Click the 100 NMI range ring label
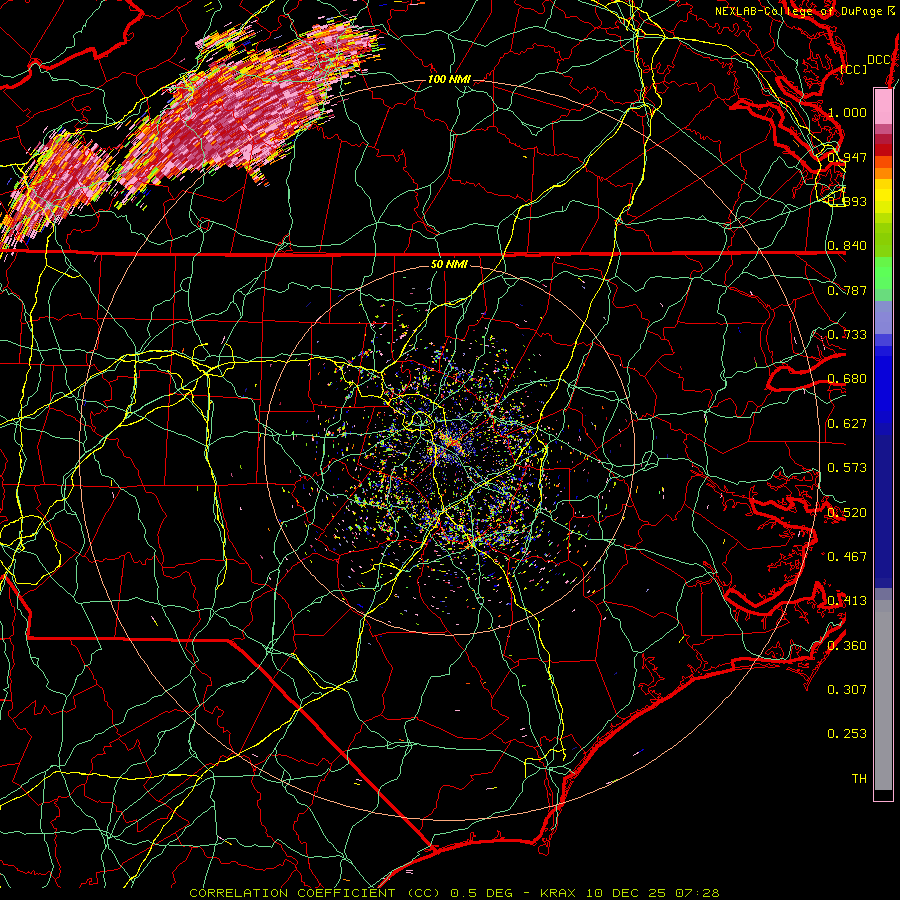 pos(449,79)
